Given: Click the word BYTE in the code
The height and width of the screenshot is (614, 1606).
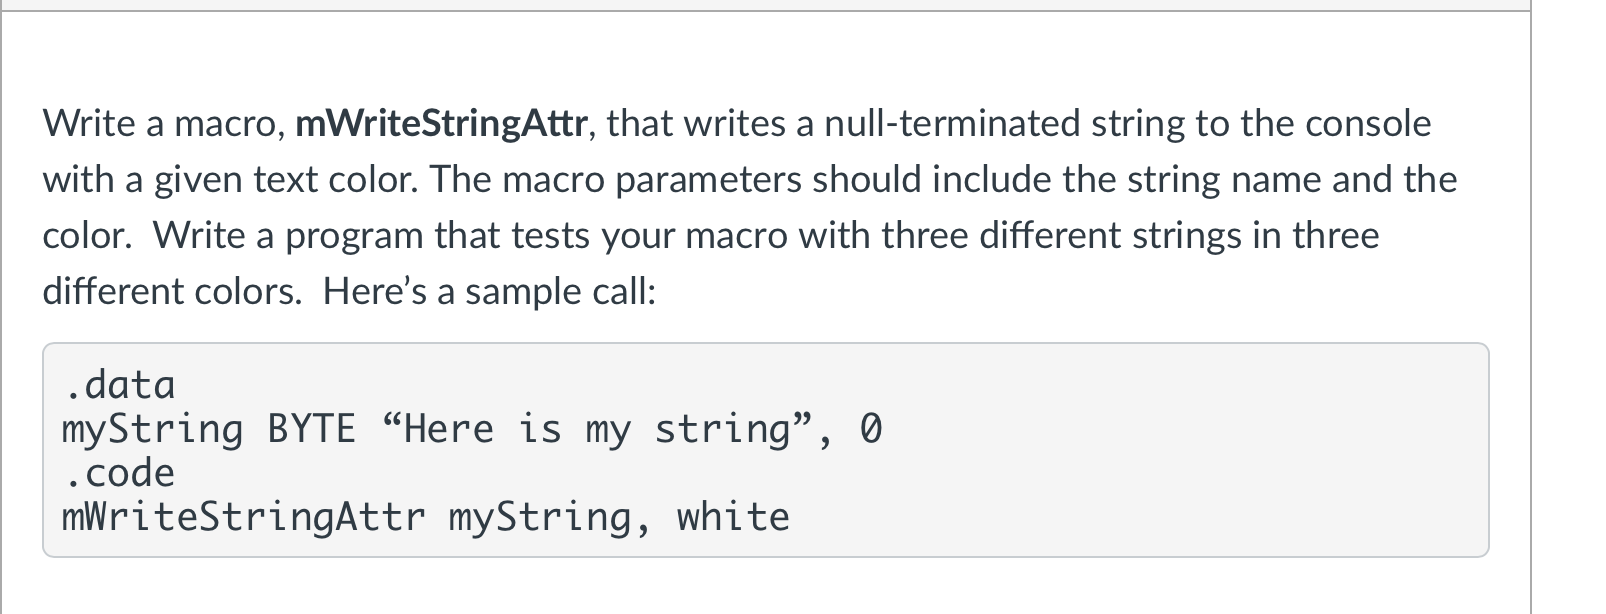Looking at the screenshot, I should (311, 429).
